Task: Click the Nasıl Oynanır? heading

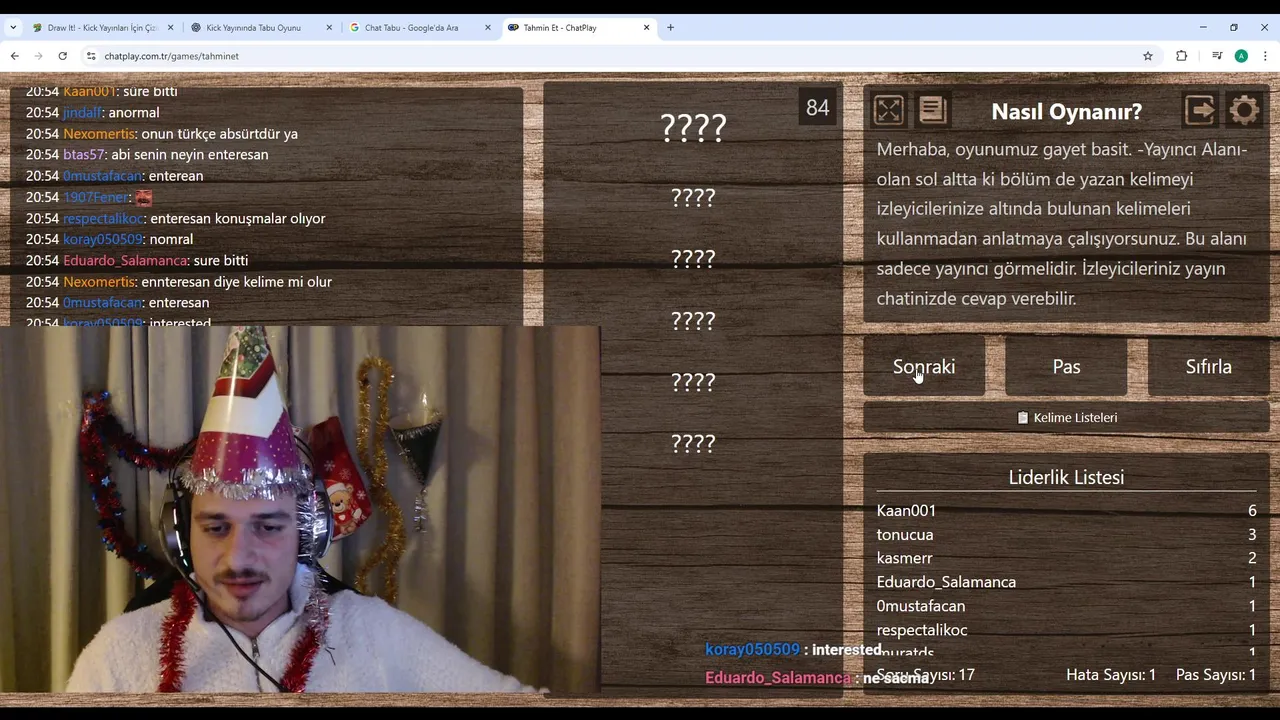Action: pyautogui.click(x=1066, y=111)
